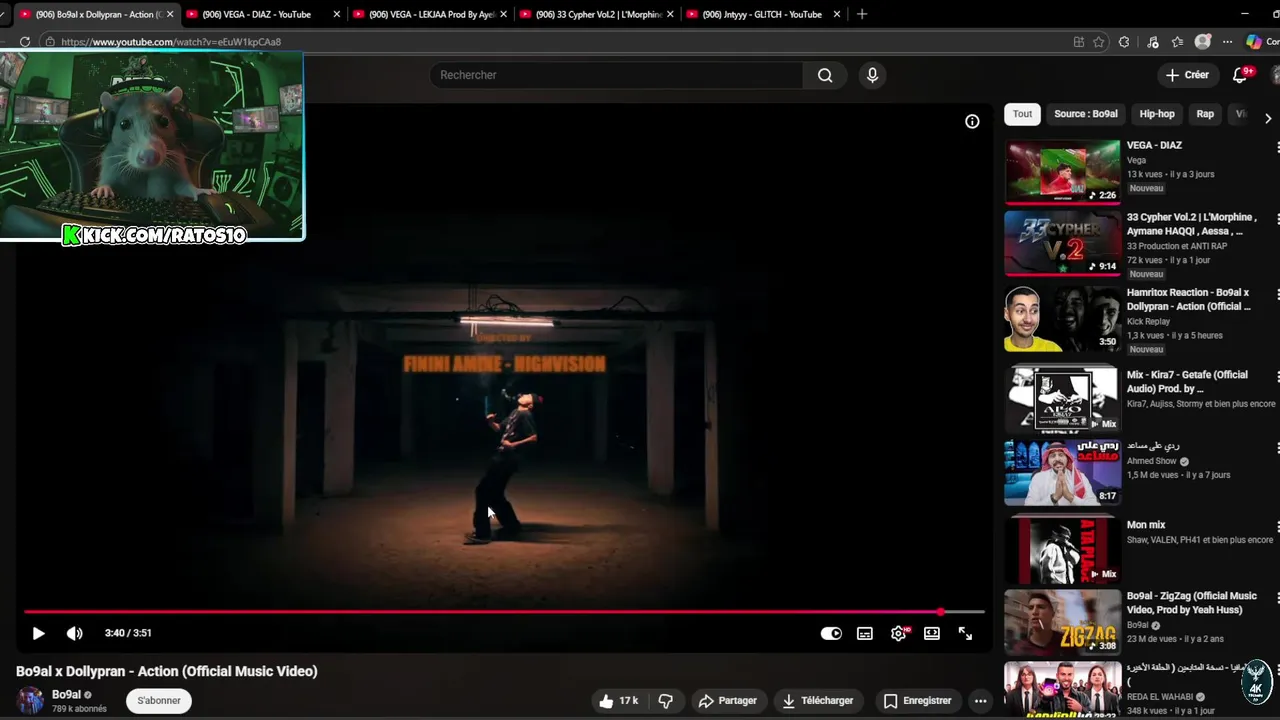
Task: Open YouTube notifications bell
Action: pyautogui.click(x=1241, y=75)
